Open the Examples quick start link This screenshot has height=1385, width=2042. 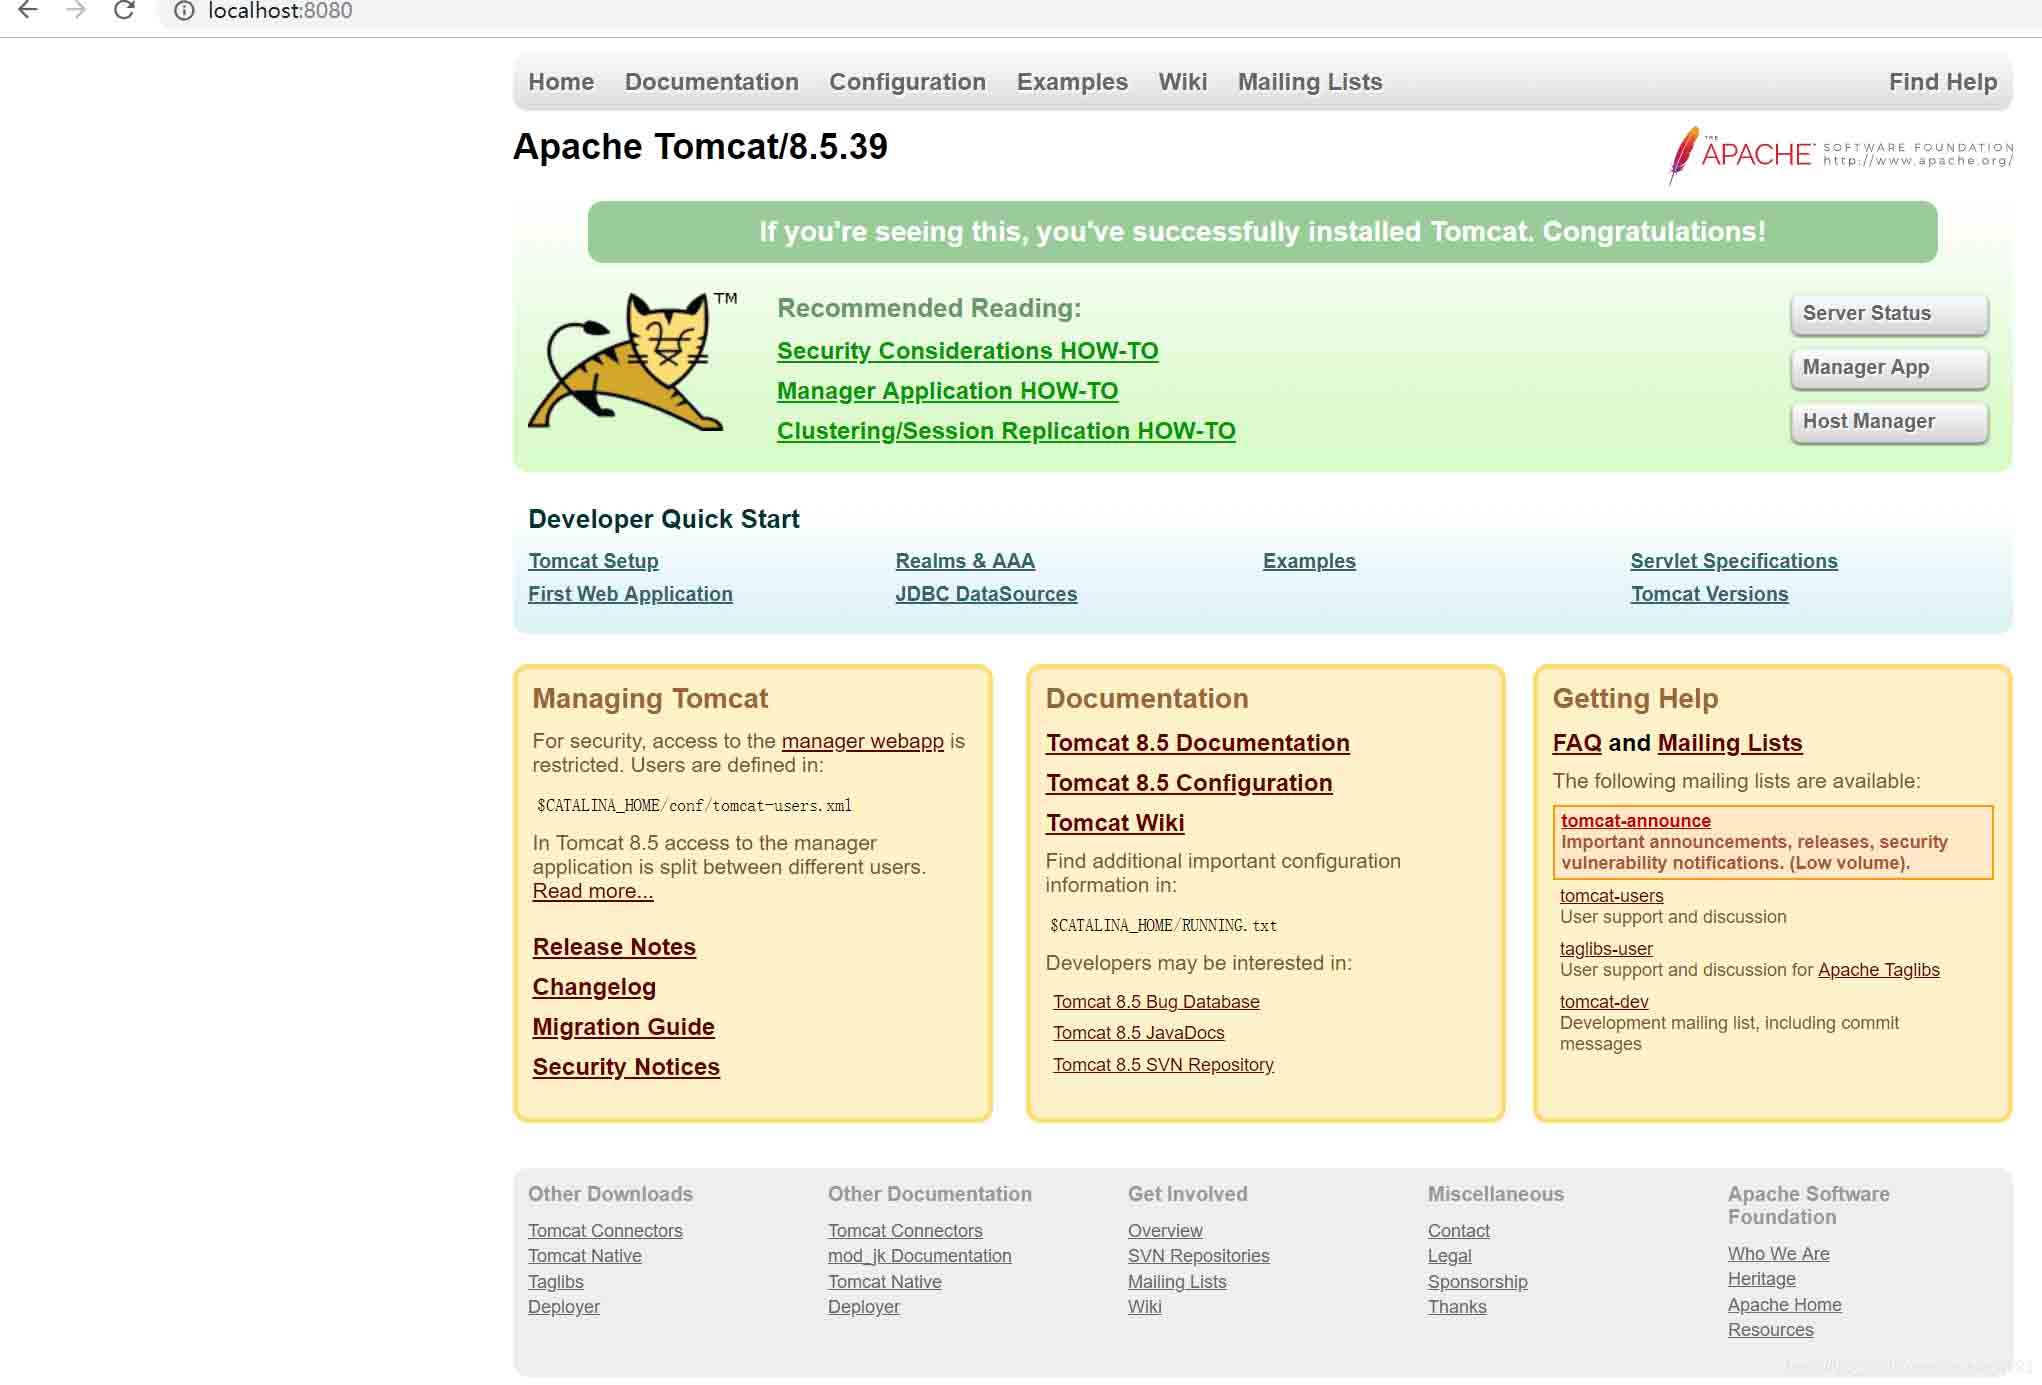tap(1309, 561)
